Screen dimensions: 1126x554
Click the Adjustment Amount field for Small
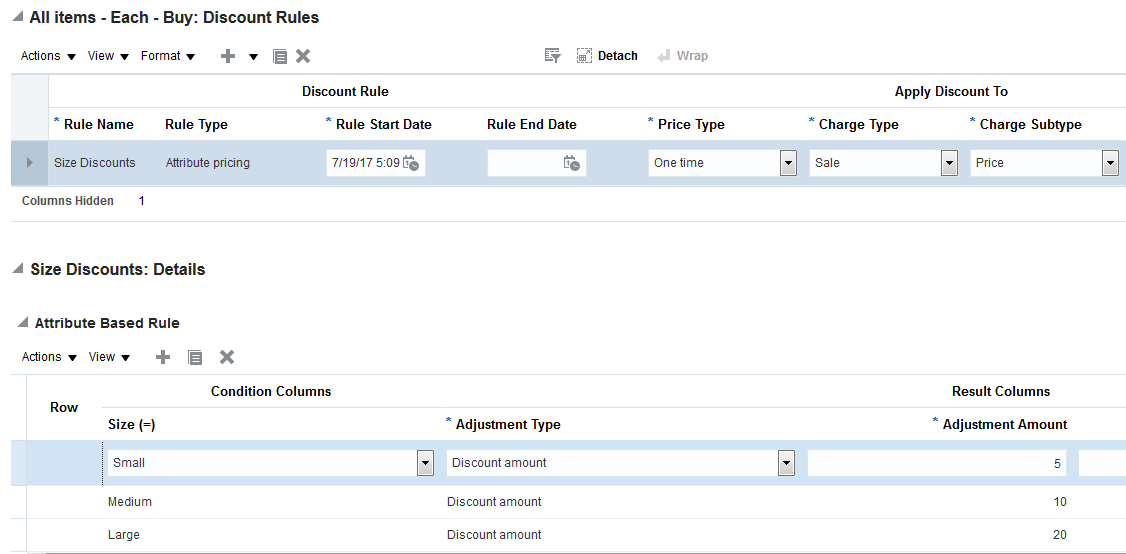936,463
